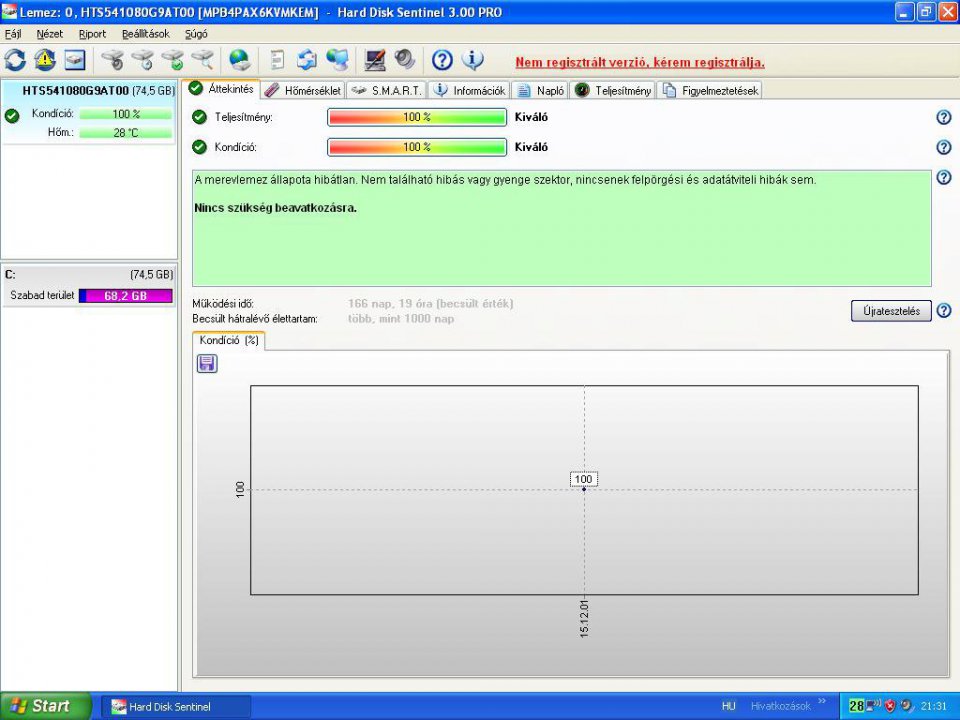
Task: Open the Riport menu
Action: pyautogui.click(x=92, y=34)
